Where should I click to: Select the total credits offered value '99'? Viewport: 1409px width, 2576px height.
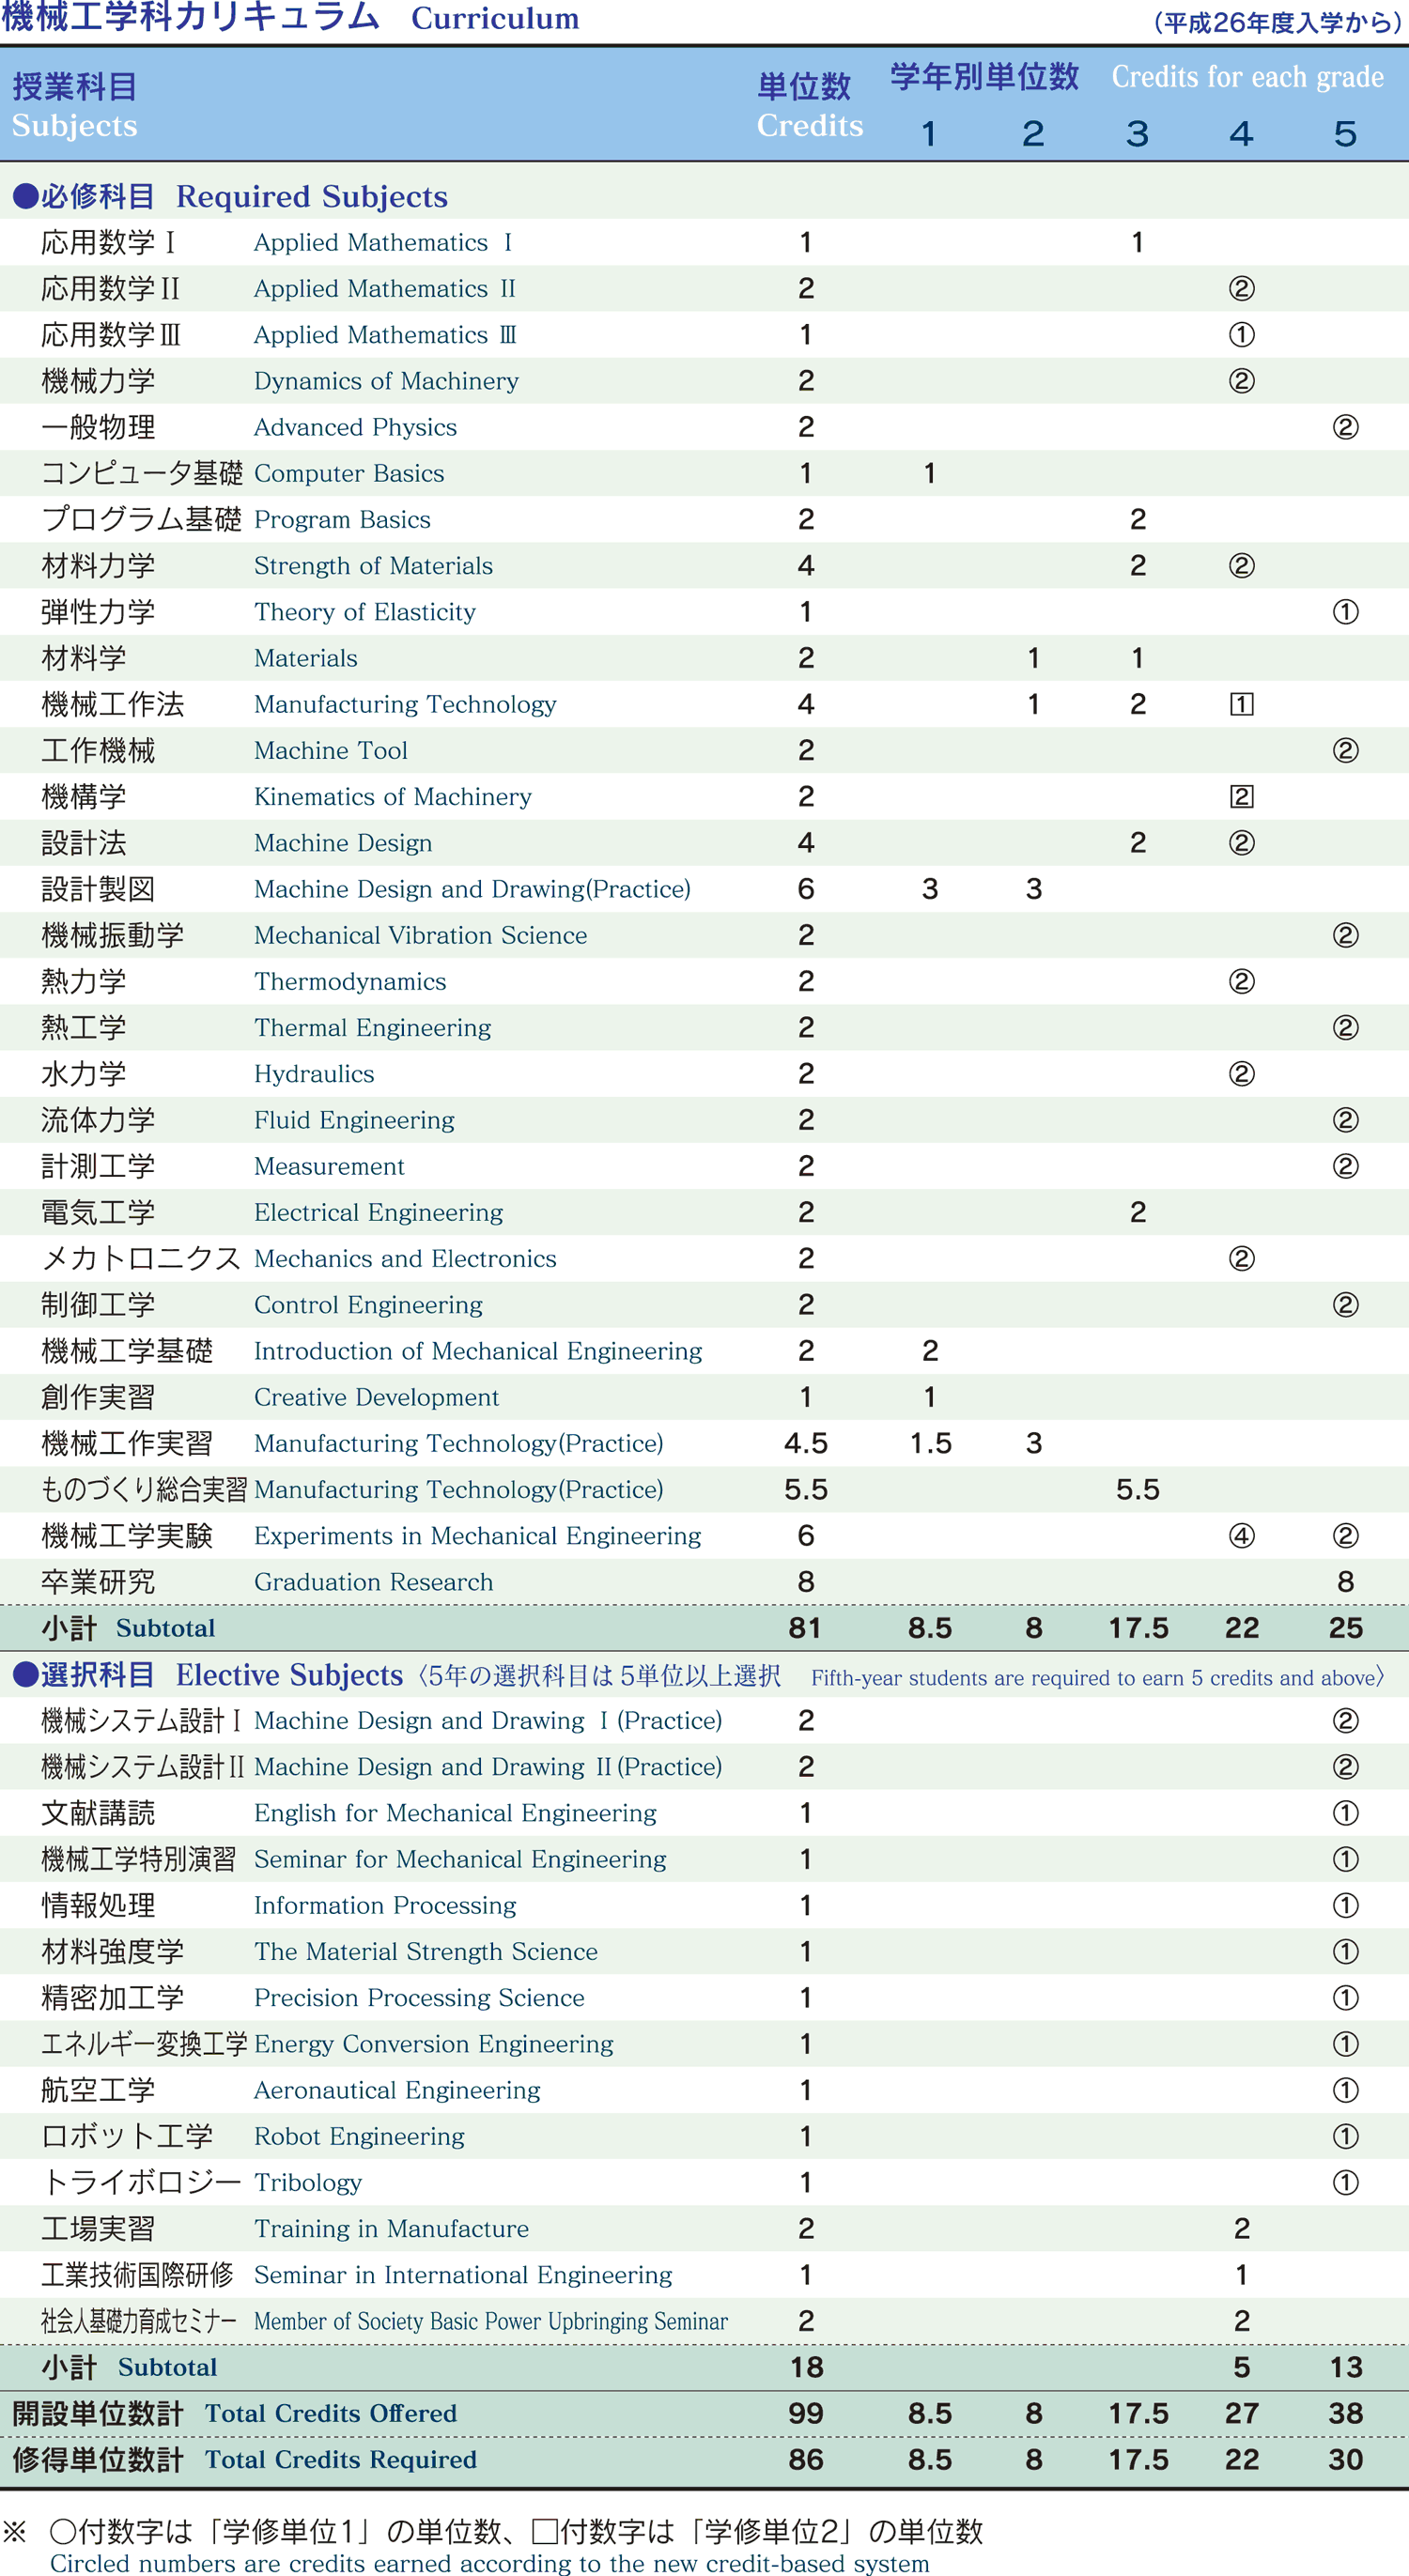[x=806, y=2413]
